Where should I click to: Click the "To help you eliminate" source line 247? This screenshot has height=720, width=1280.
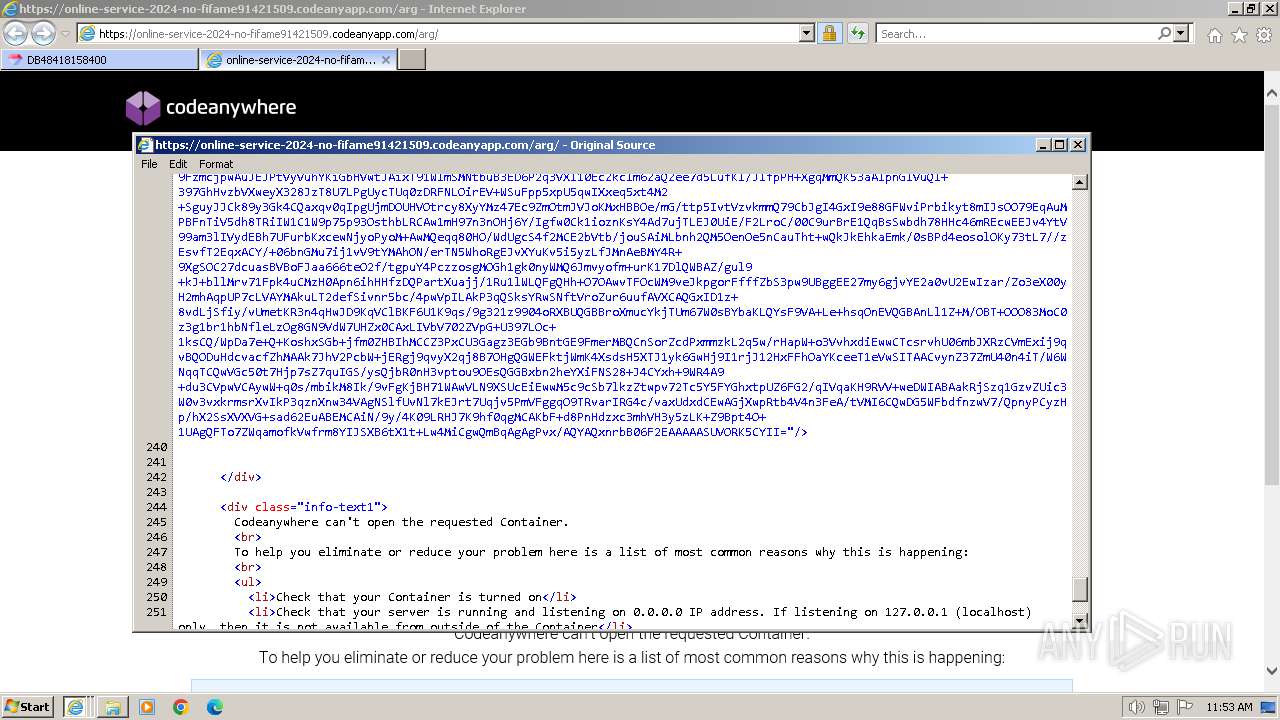tap(601, 552)
